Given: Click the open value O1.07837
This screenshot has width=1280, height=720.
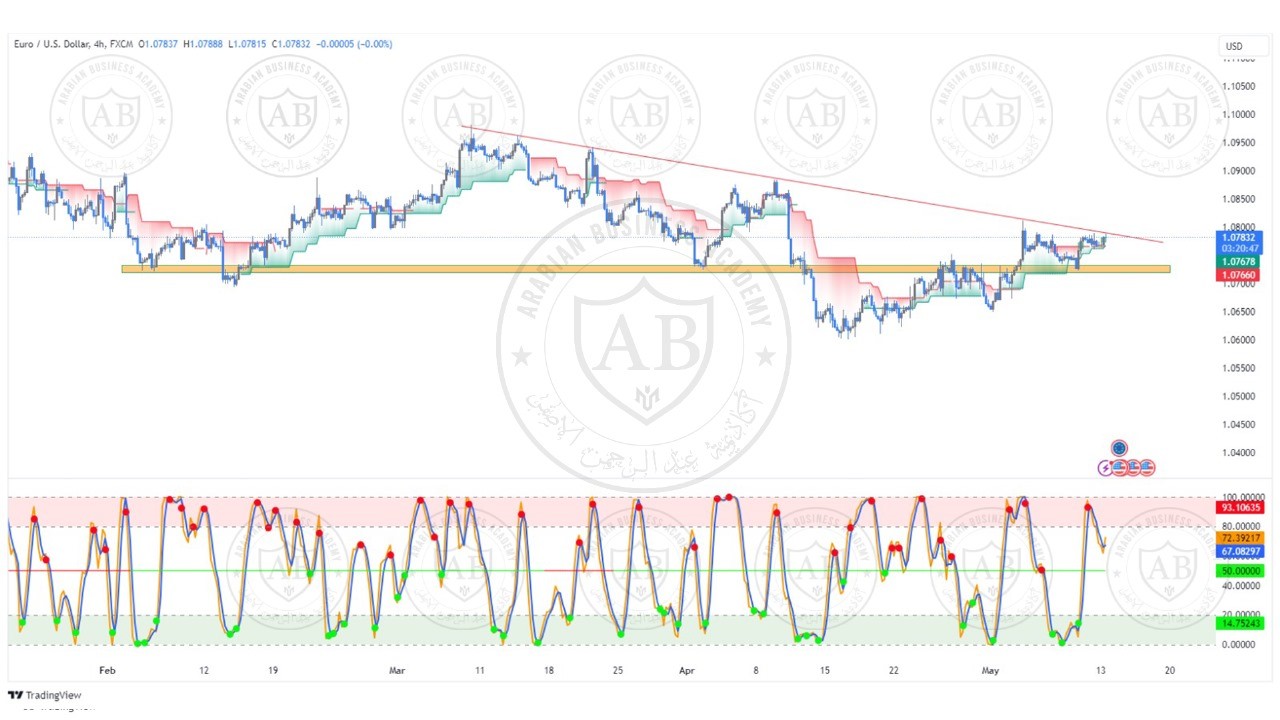Looking at the screenshot, I should [158, 44].
